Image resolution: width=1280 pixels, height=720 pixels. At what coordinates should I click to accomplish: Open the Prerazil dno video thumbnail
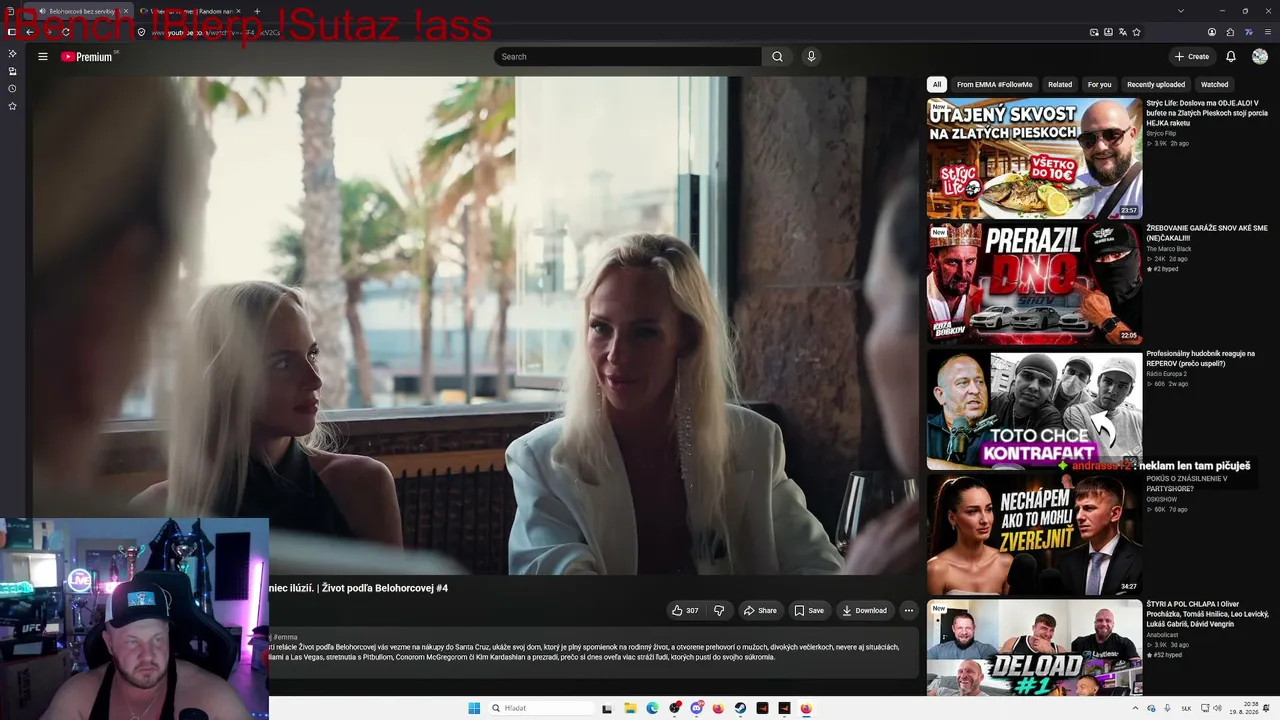pos(1034,283)
